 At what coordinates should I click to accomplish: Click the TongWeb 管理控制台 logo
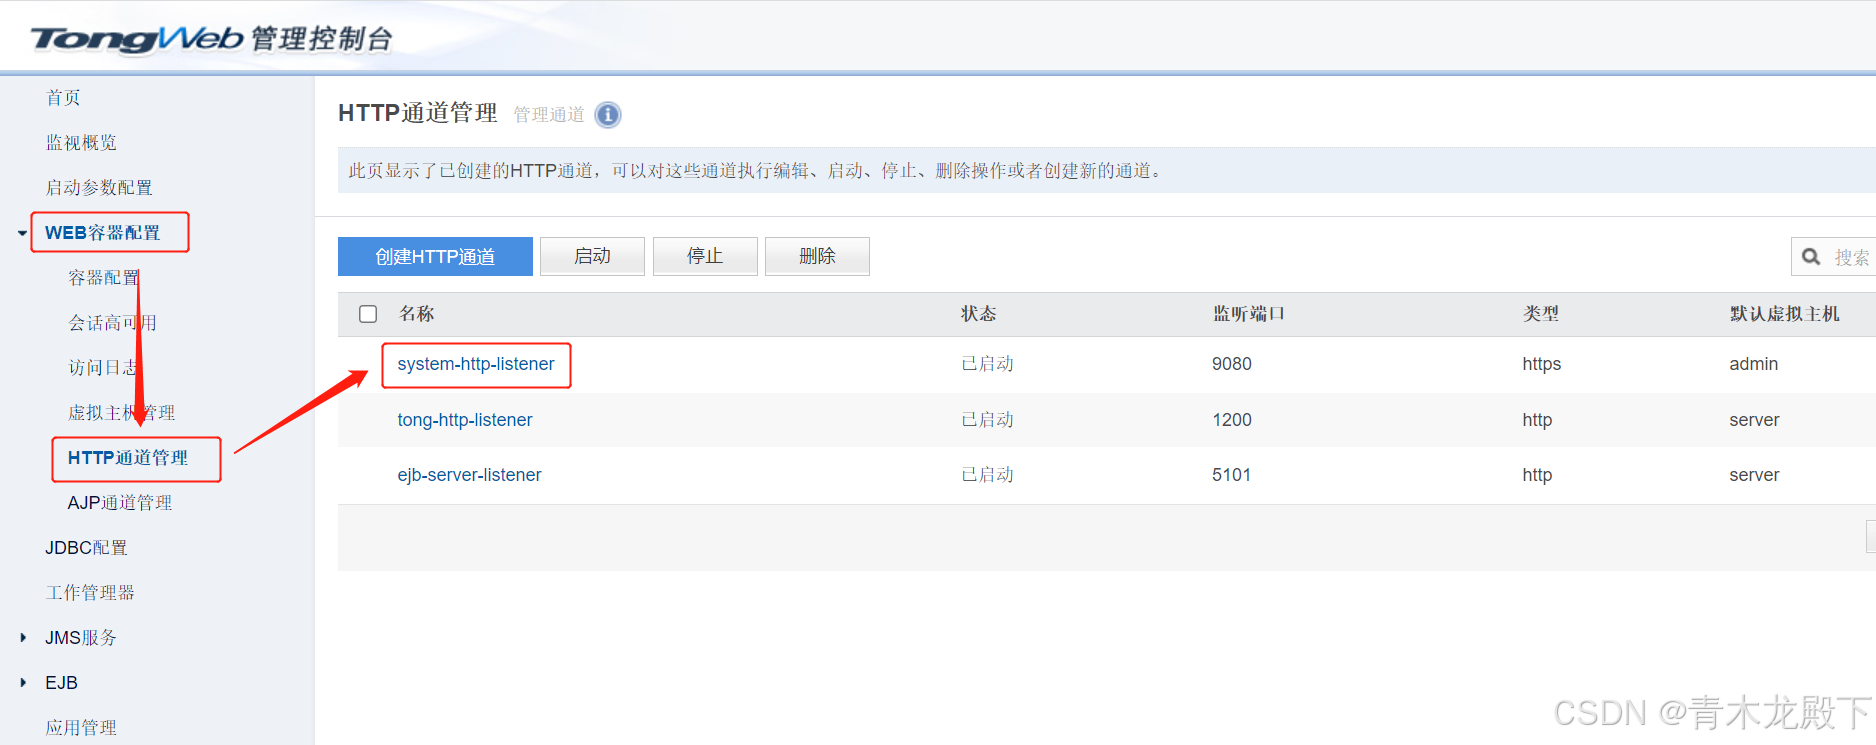pyautogui.click(x=212, y=38)
